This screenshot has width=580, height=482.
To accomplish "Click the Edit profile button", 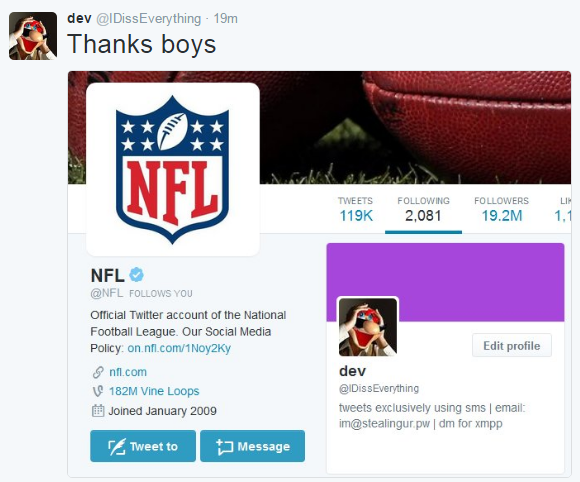I will coord(512,346).
